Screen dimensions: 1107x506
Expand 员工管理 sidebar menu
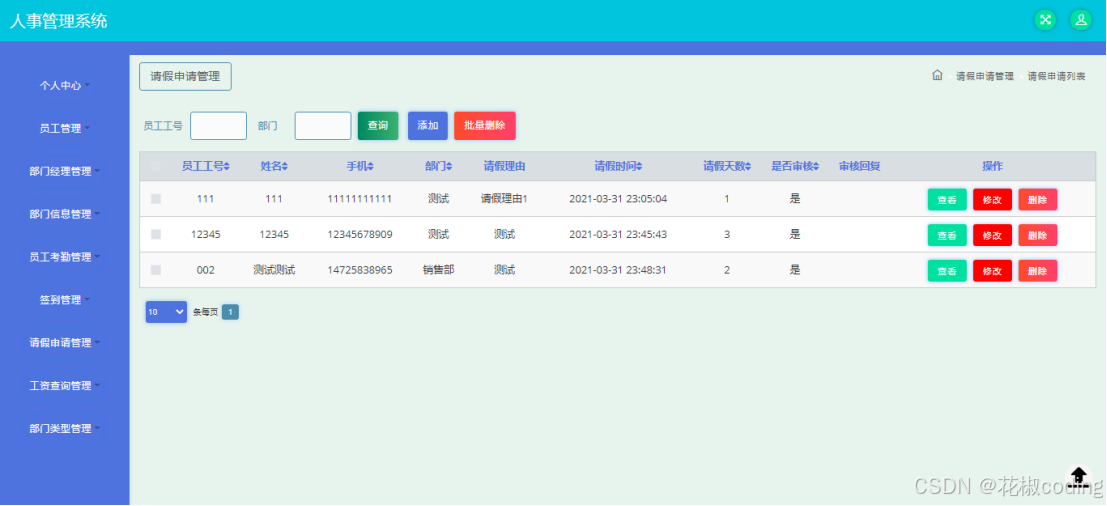tap(64, 128)
